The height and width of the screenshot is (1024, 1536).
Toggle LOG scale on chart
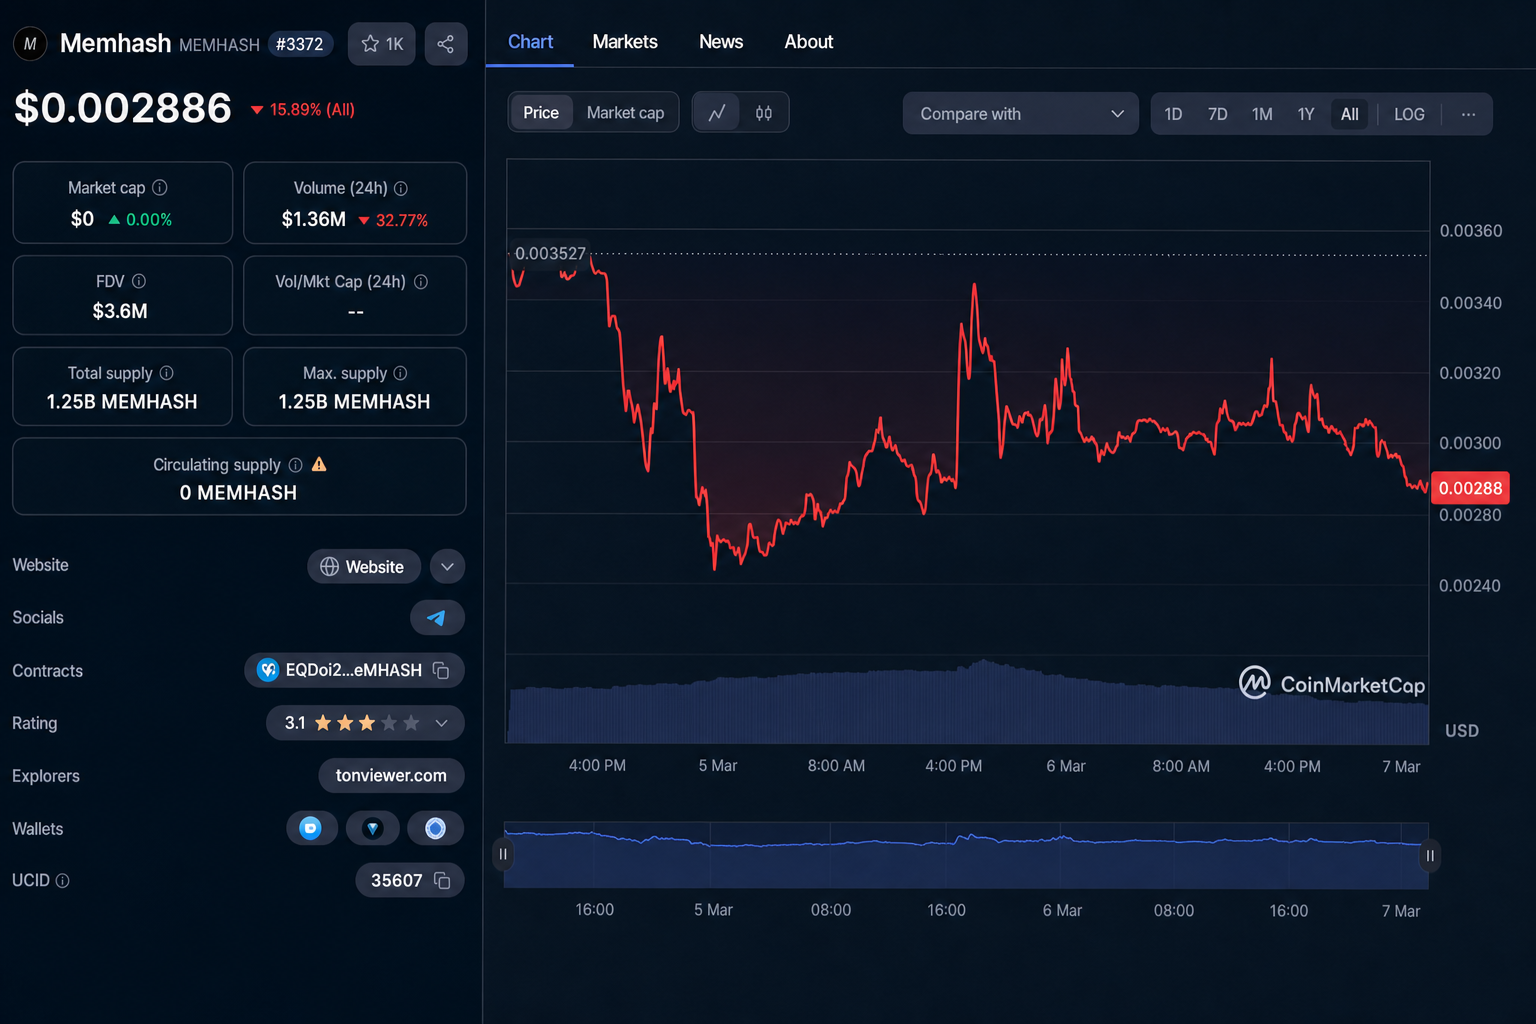point(1409,114)
